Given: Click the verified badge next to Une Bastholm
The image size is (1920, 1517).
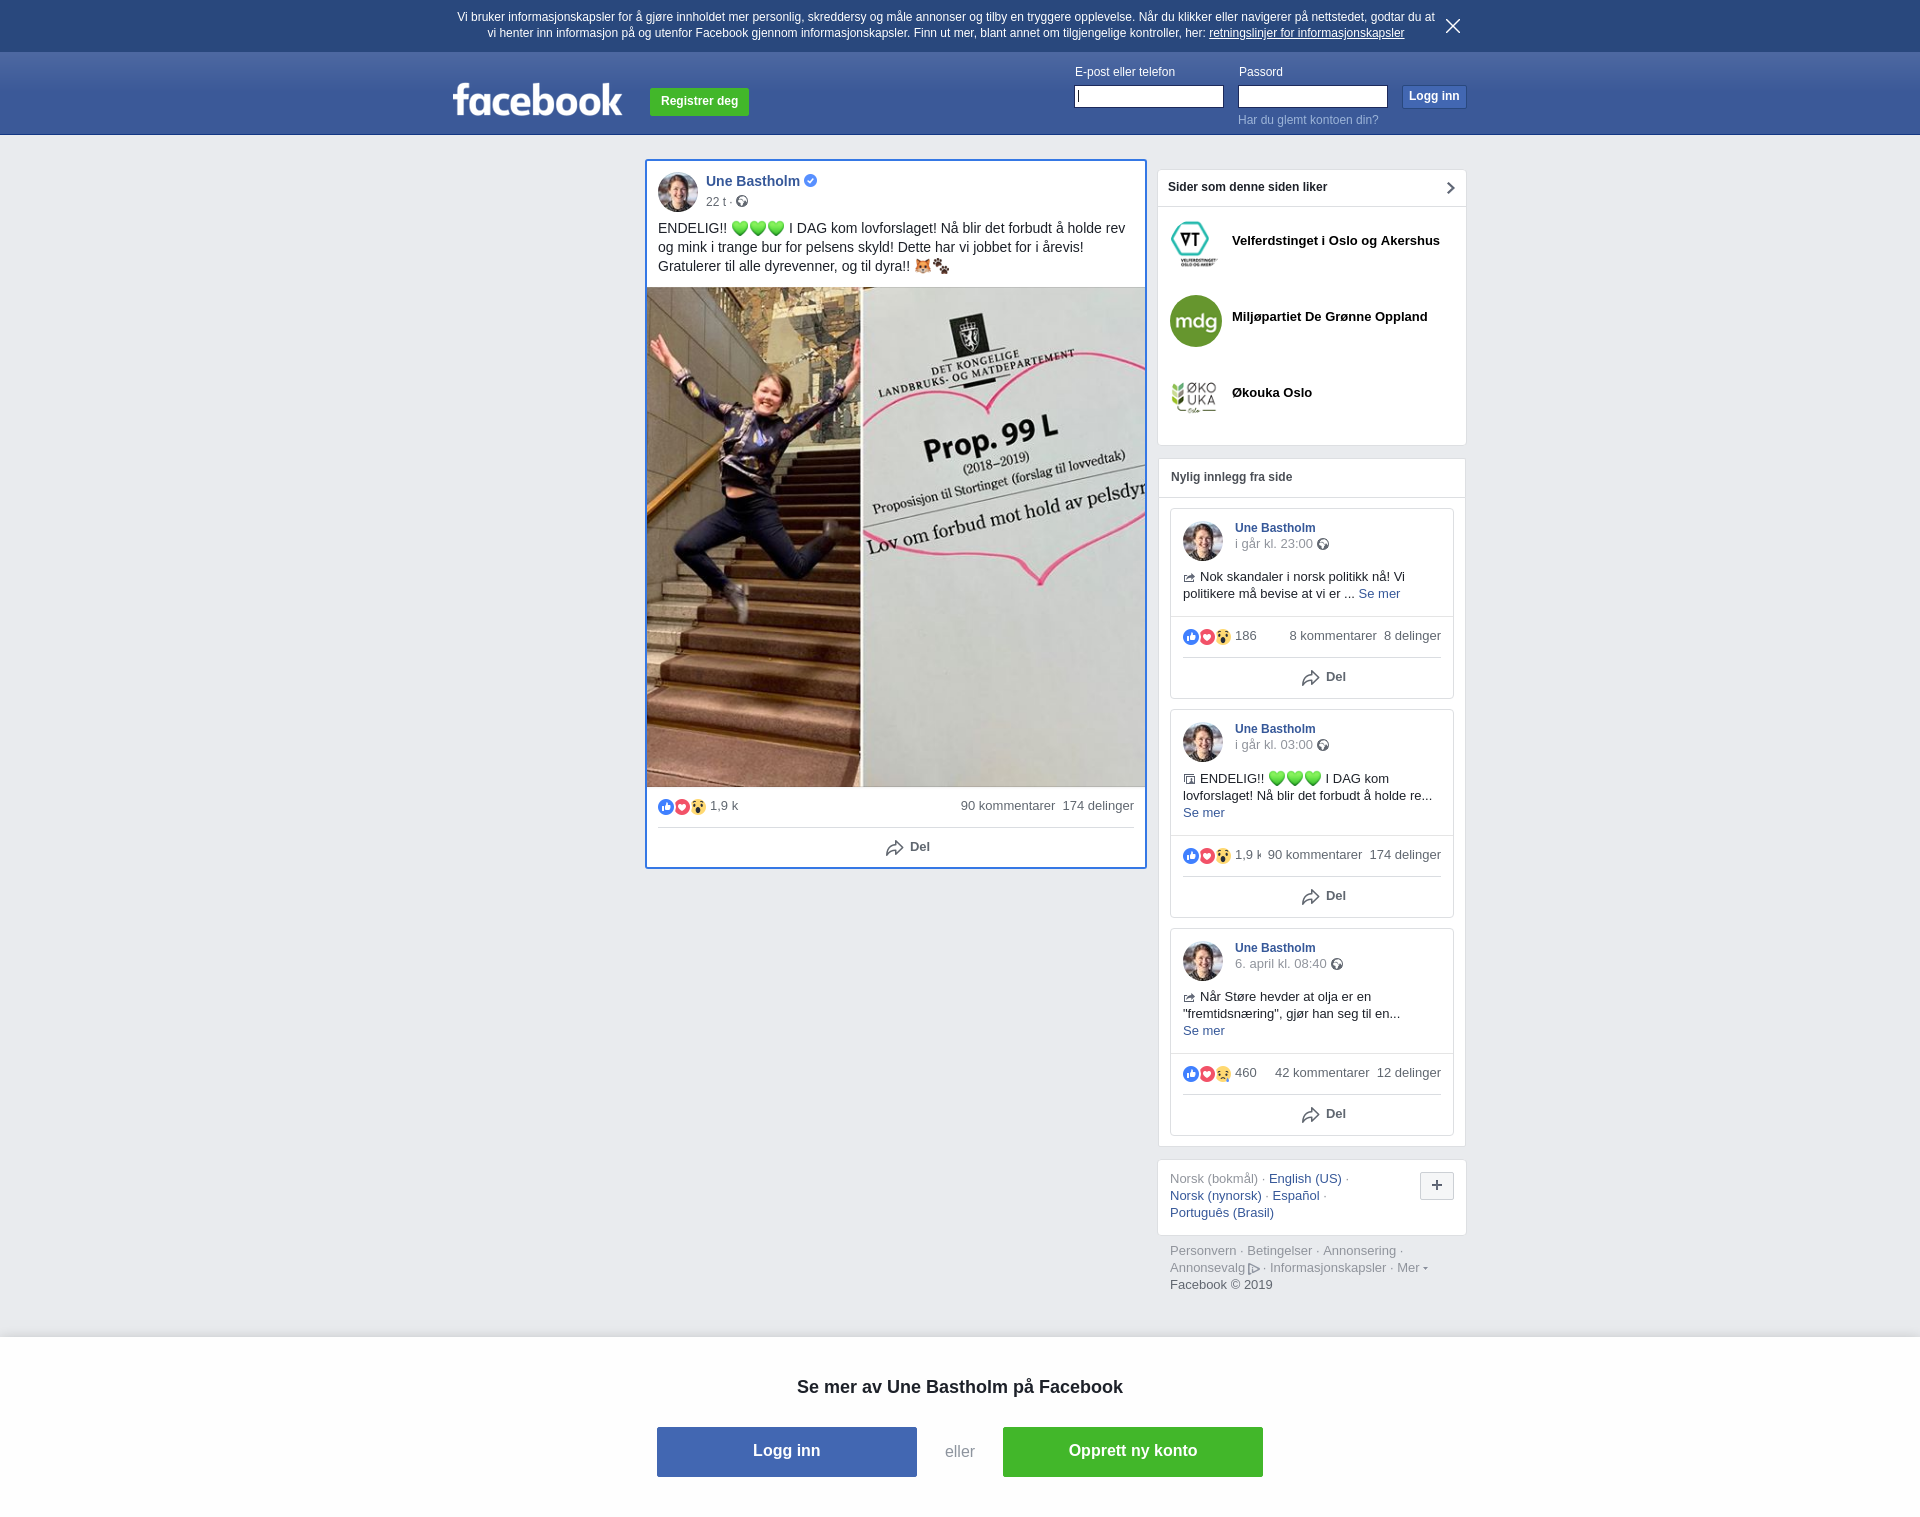Looking at the screenshot, I should click(811, 181).
